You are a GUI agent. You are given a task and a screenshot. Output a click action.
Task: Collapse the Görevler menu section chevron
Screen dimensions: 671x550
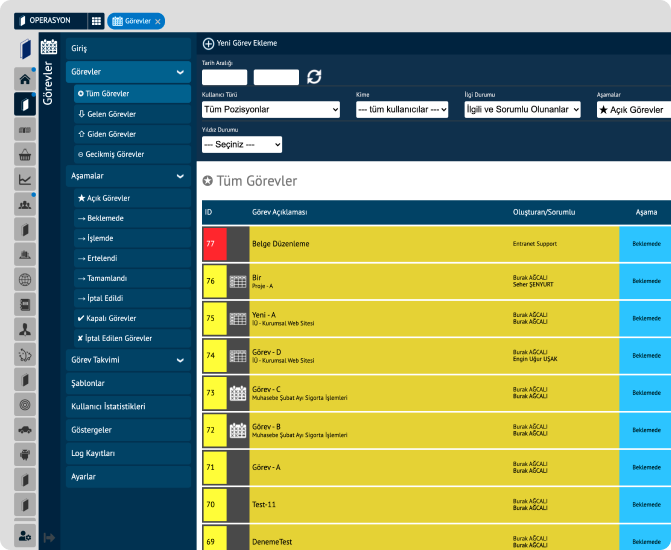point(181,72)
